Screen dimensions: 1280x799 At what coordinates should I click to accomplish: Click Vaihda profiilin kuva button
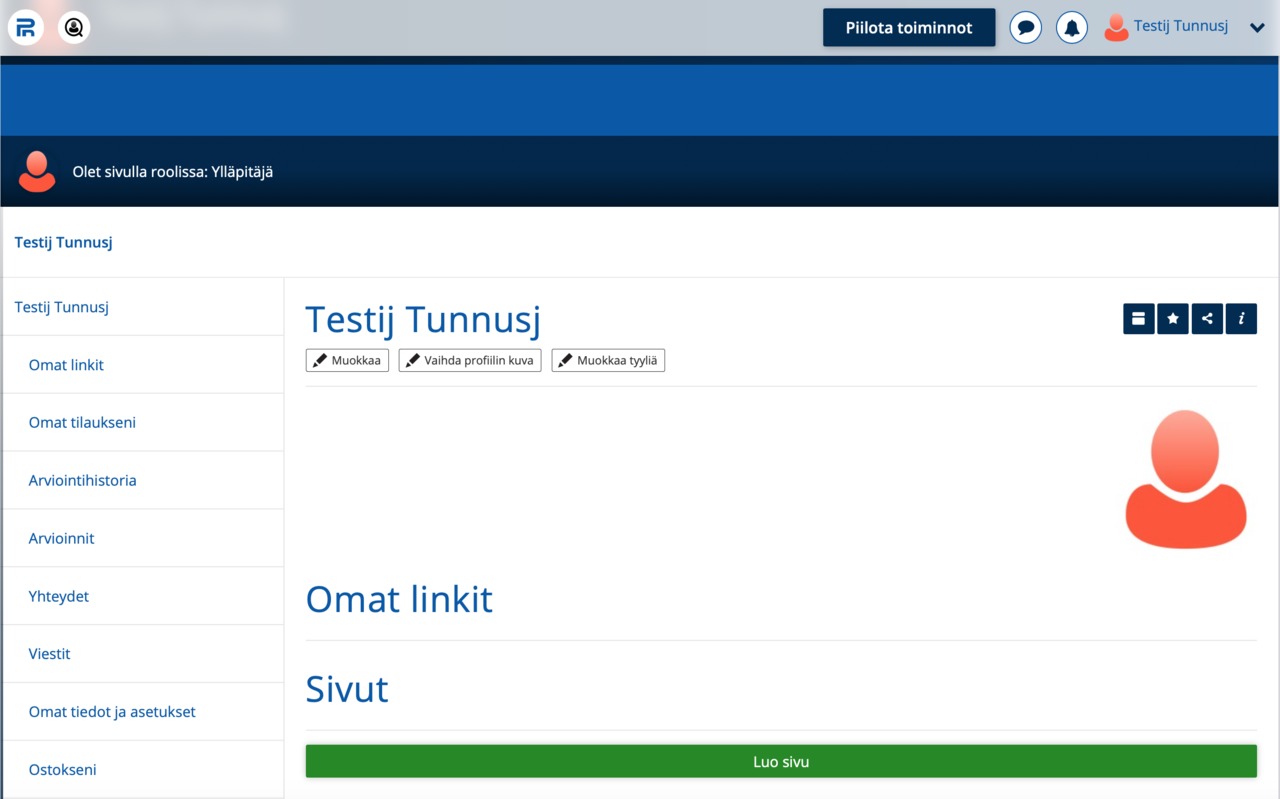coord(469,360)
